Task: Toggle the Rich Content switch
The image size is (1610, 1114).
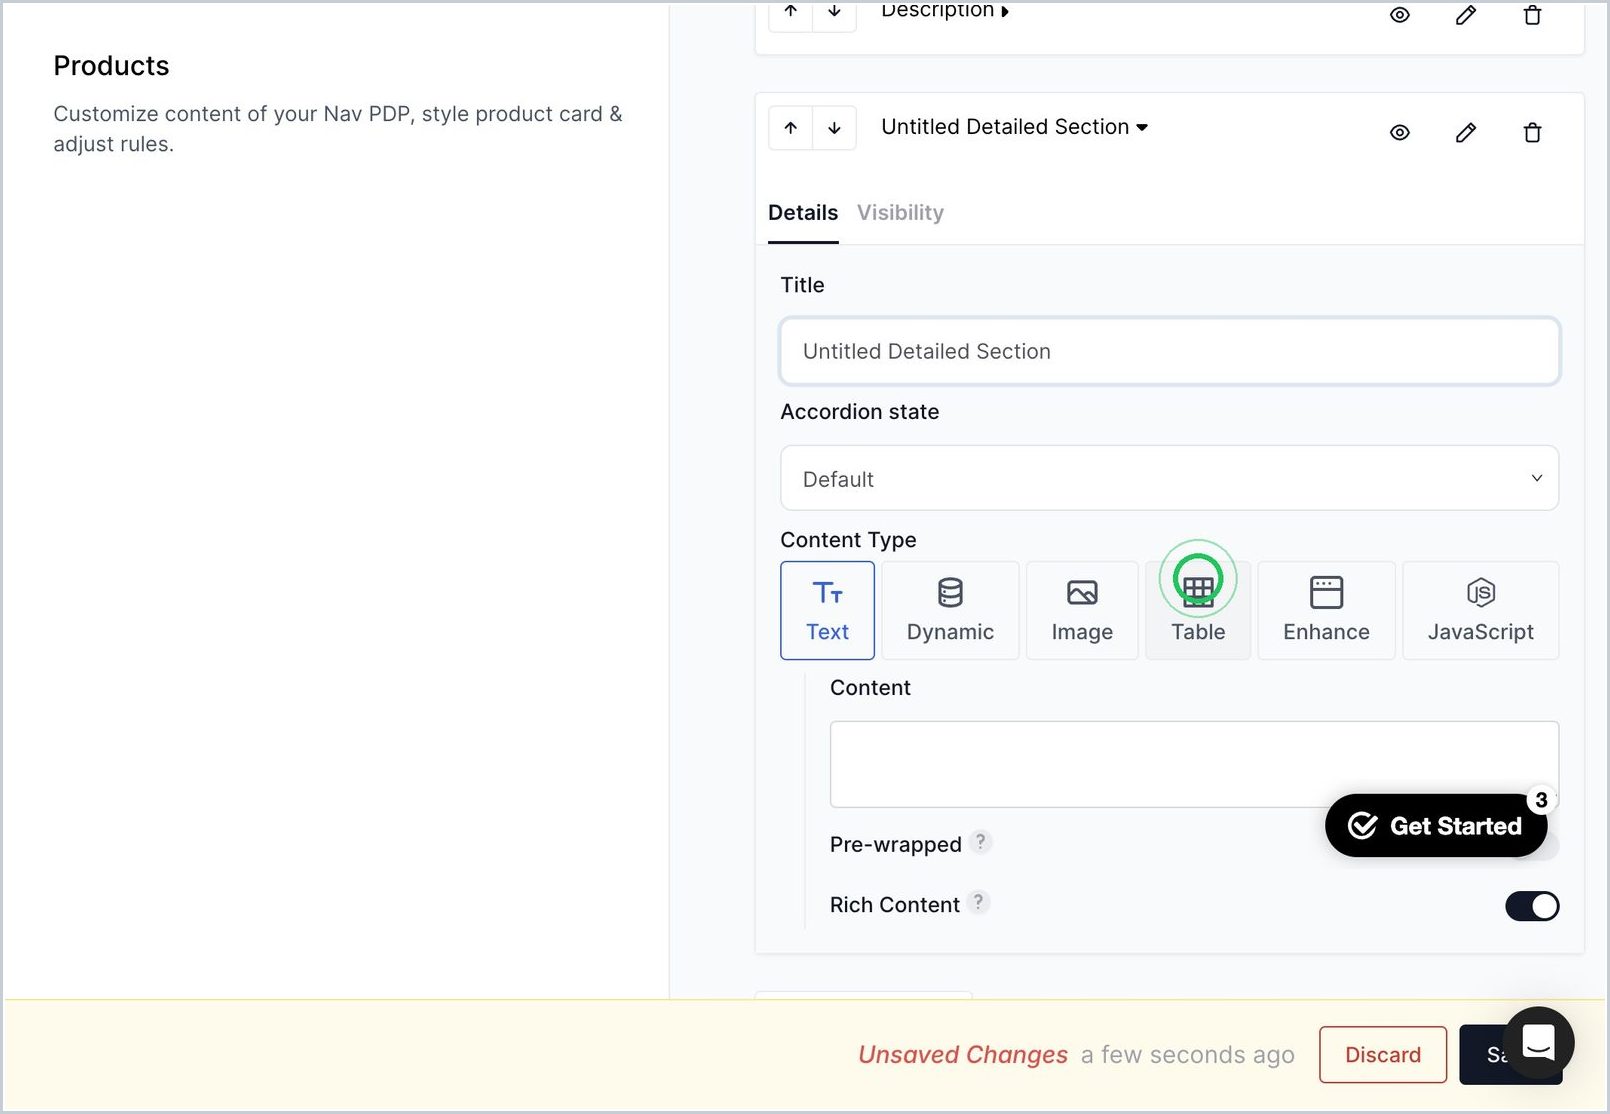Action: pos(1532,906)
